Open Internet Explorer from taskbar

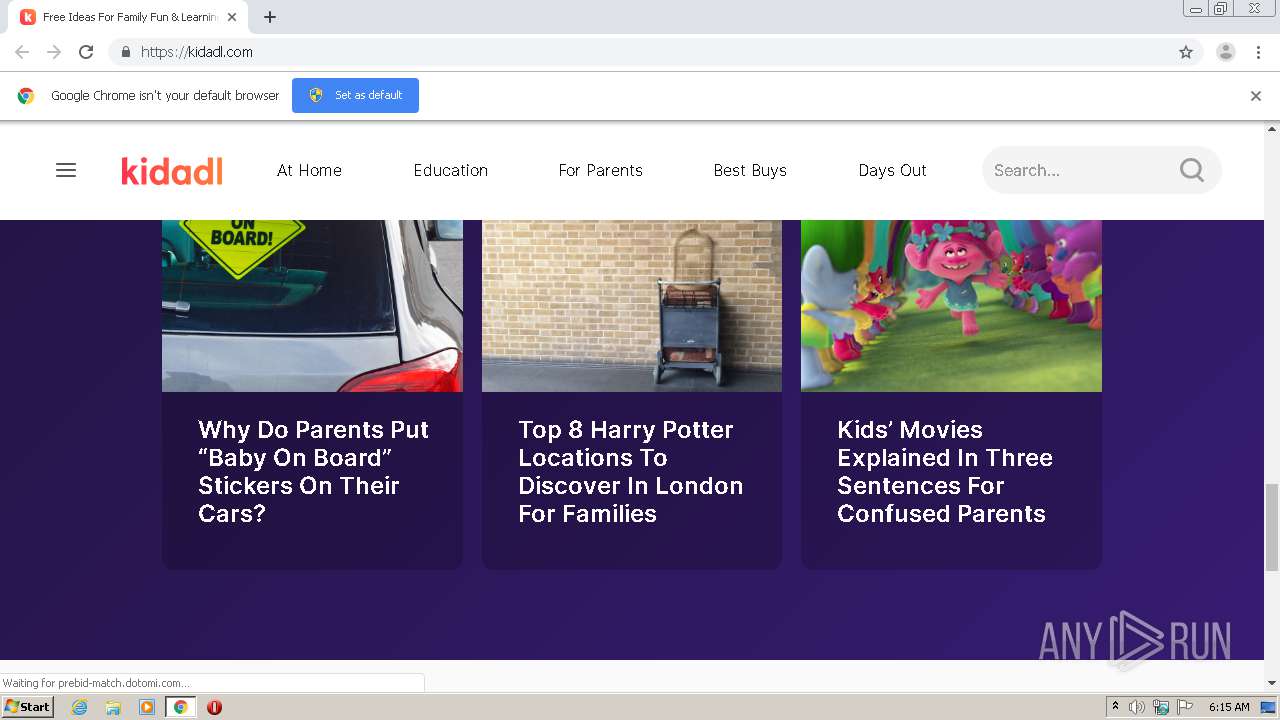[80, 707]
